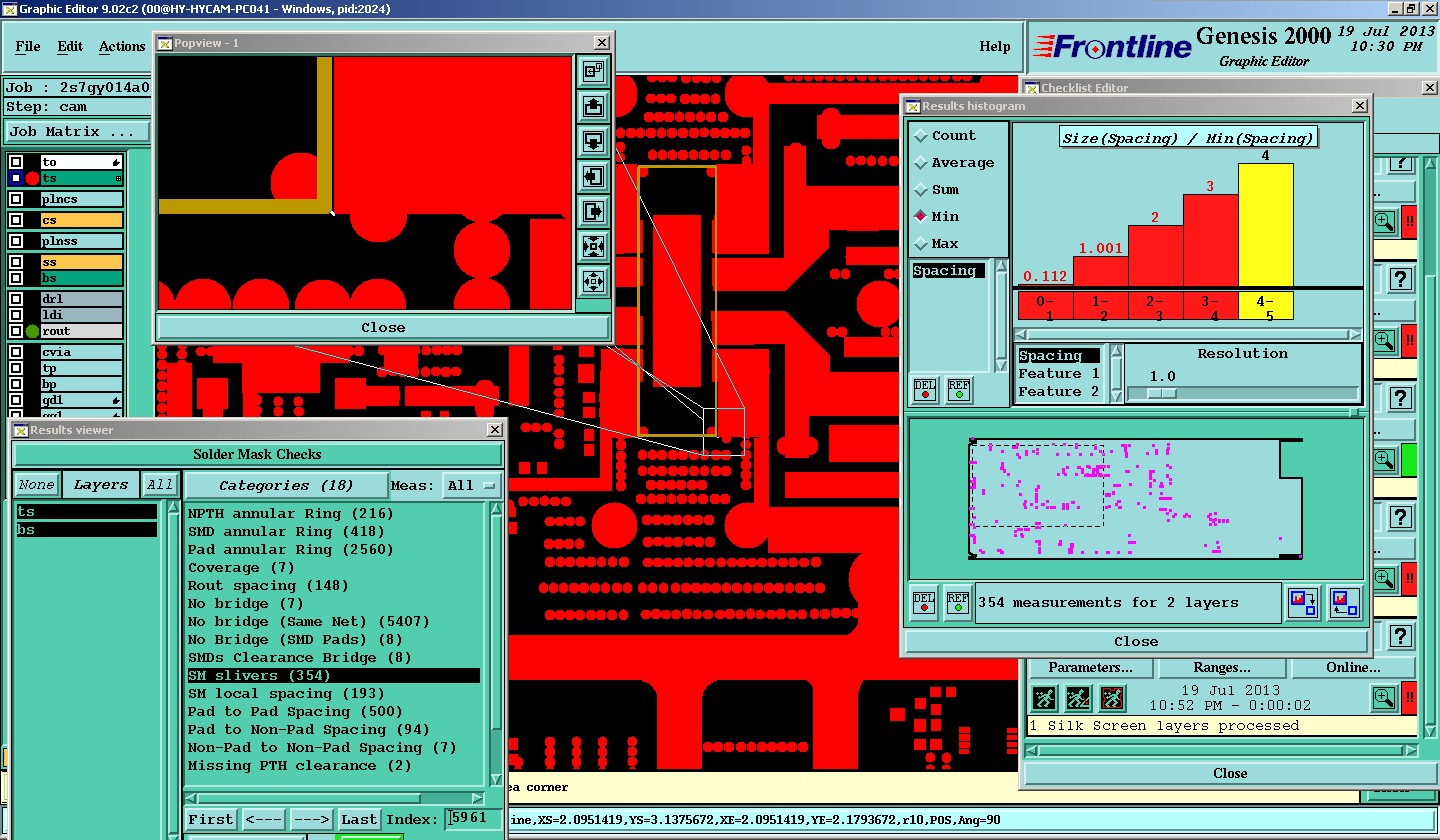This screenshot has height=840, width=1440.
Task: Toggle checkbox for layer drl
Action: [16, 299]
